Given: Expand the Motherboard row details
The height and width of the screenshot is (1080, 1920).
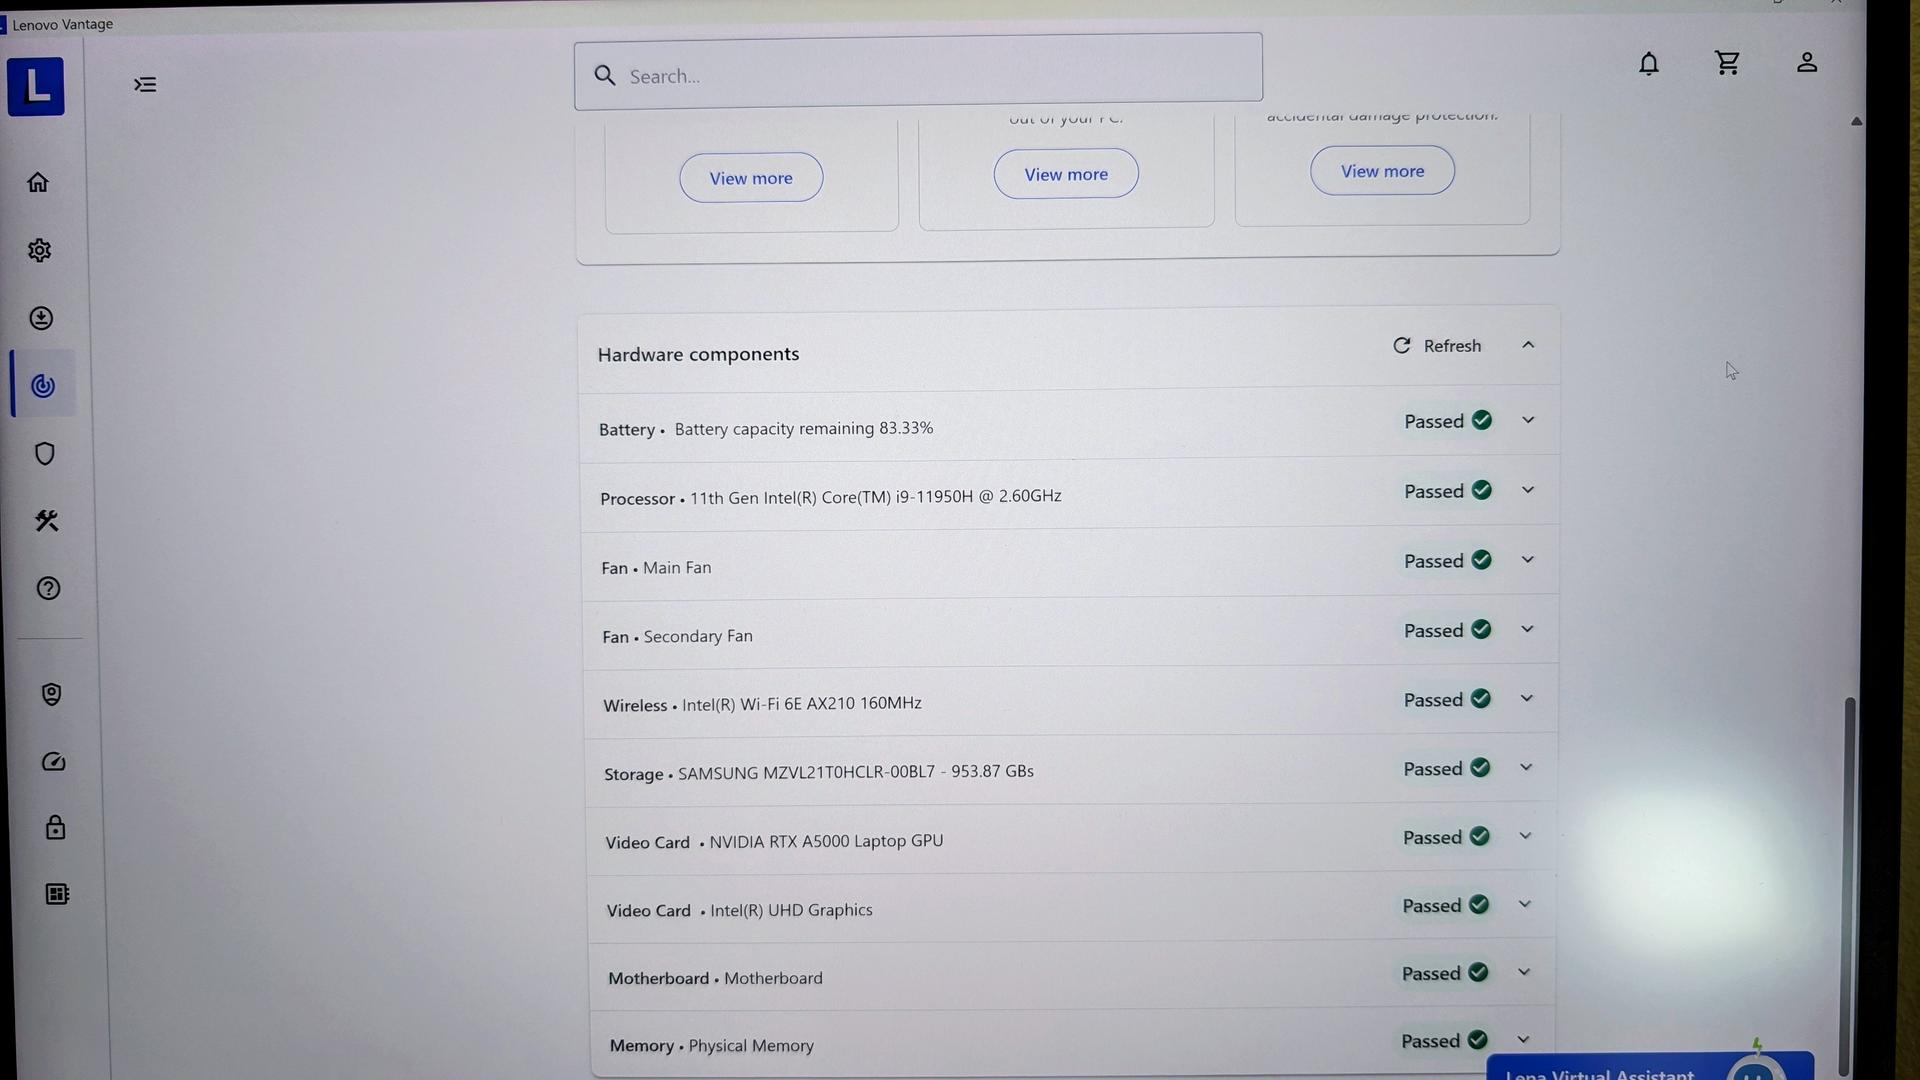Looking at the screenshot, I should click(1524, 972).
